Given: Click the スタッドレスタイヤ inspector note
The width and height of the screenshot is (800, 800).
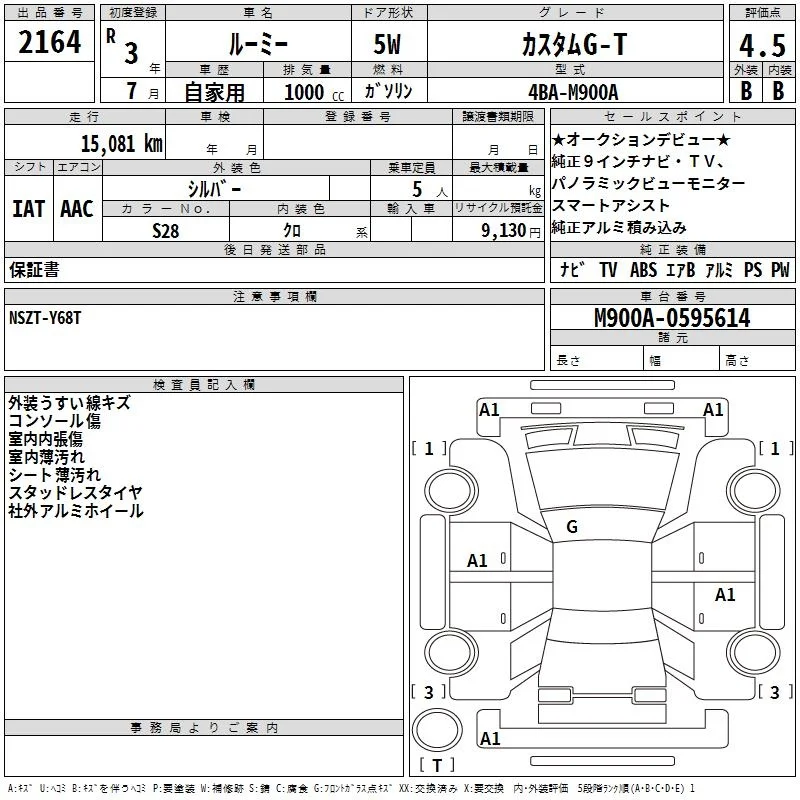Looking at the screenshot, I should coord(76,492).
